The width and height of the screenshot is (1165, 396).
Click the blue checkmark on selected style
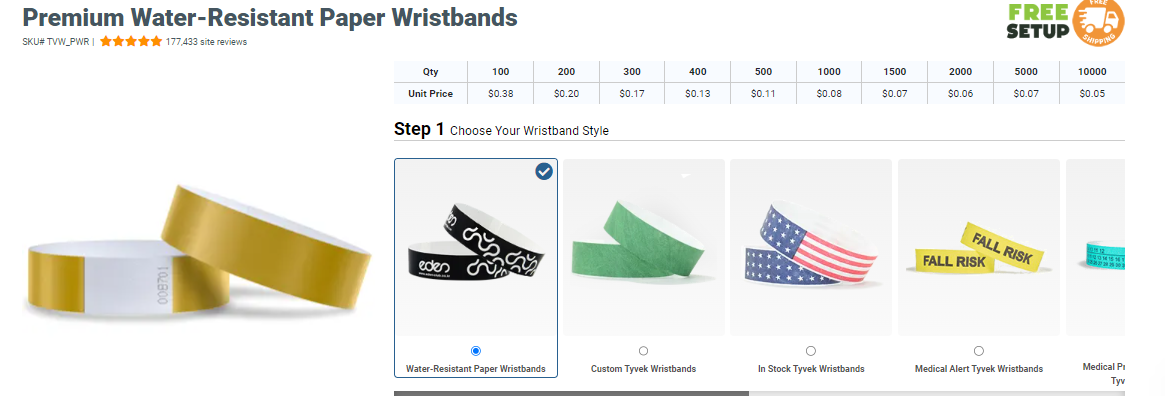pyautogui.click(x=544, y=172)
